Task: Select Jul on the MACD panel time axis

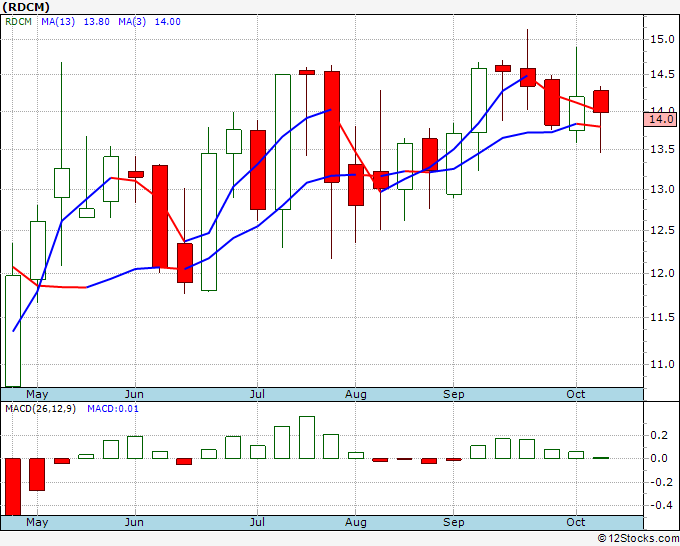Action: (x=257, y=522)
